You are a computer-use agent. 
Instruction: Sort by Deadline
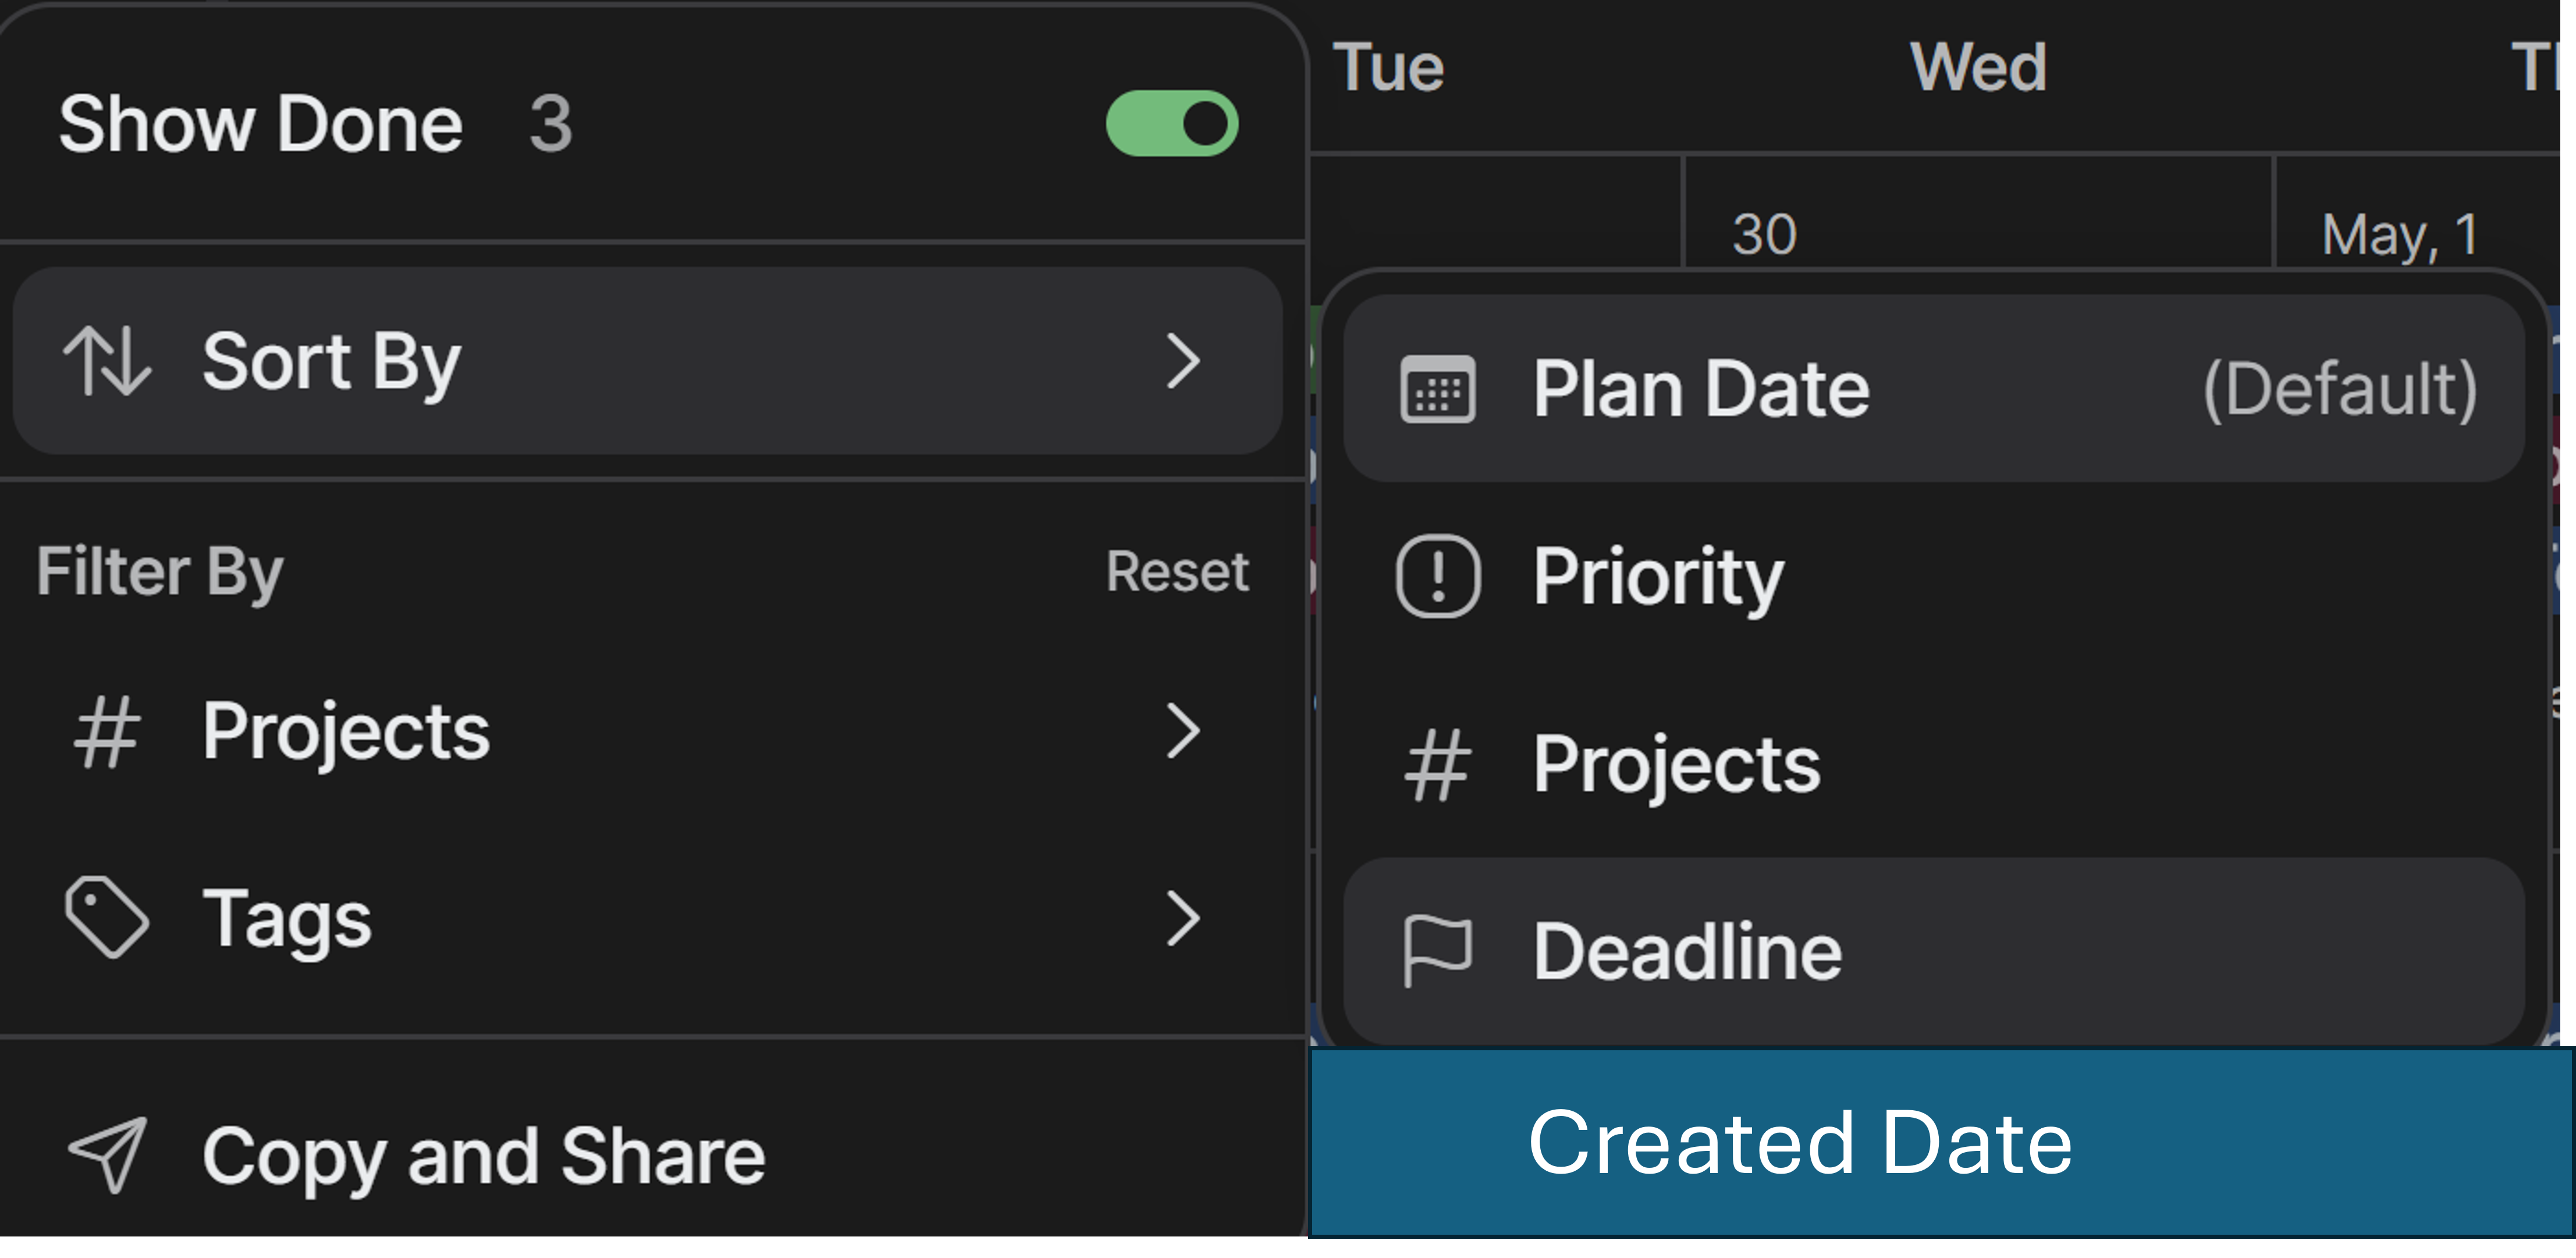(1934, 951)
